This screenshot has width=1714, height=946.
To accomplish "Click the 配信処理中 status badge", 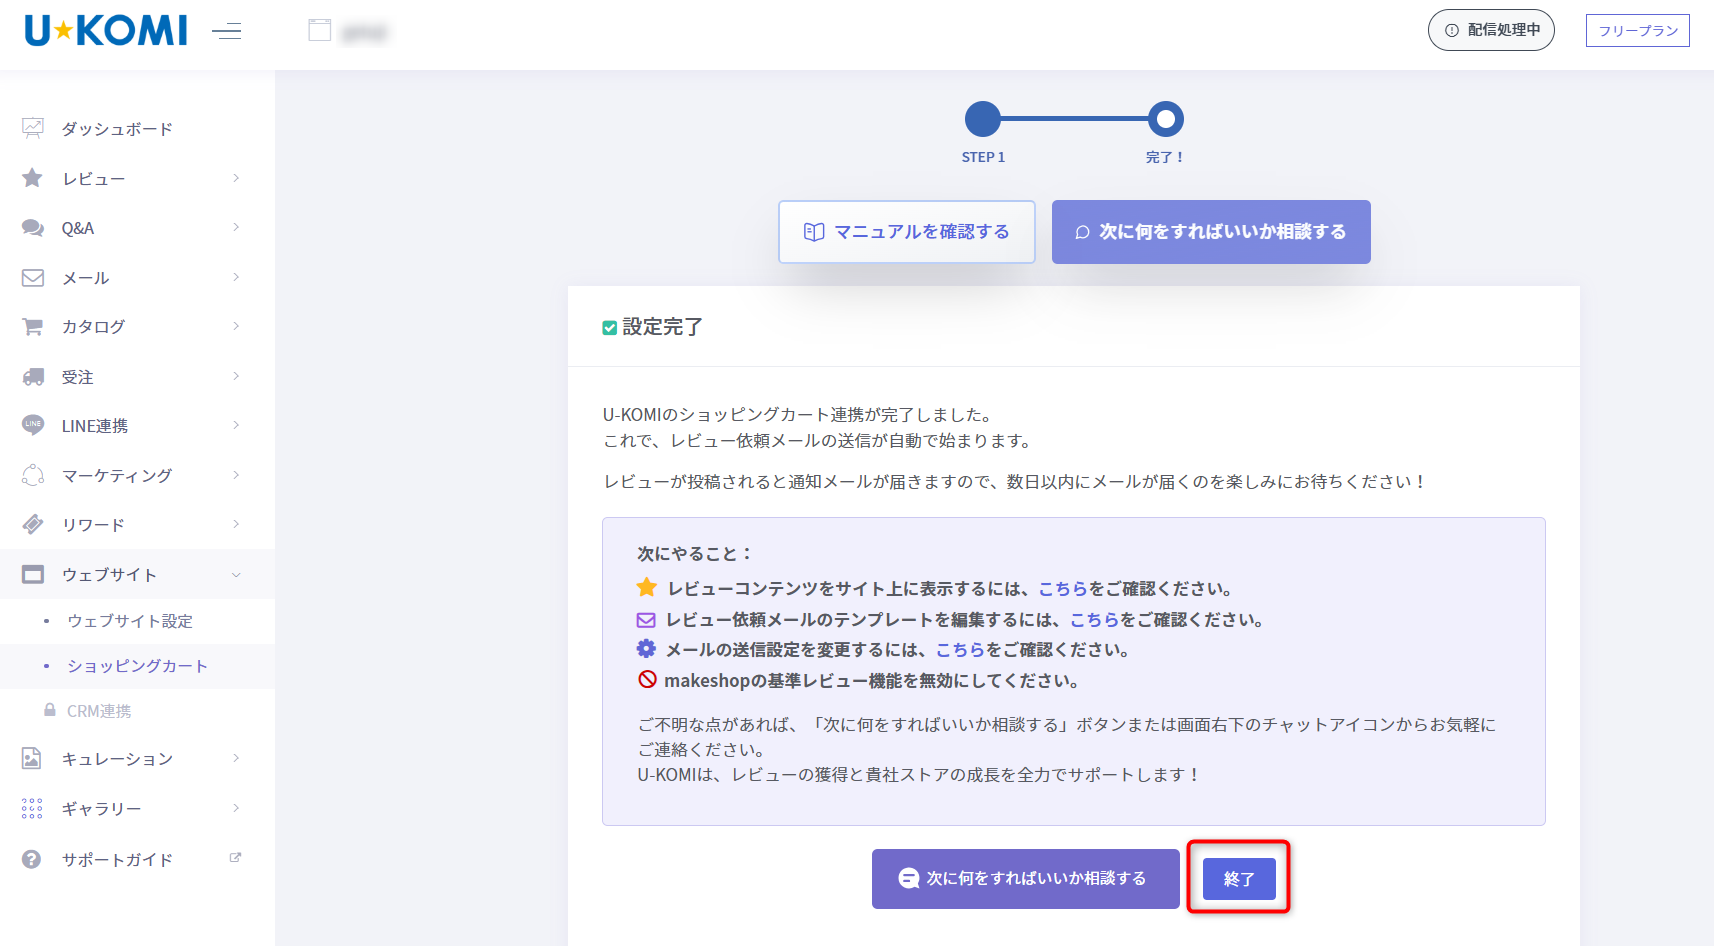I will 1490,30.
